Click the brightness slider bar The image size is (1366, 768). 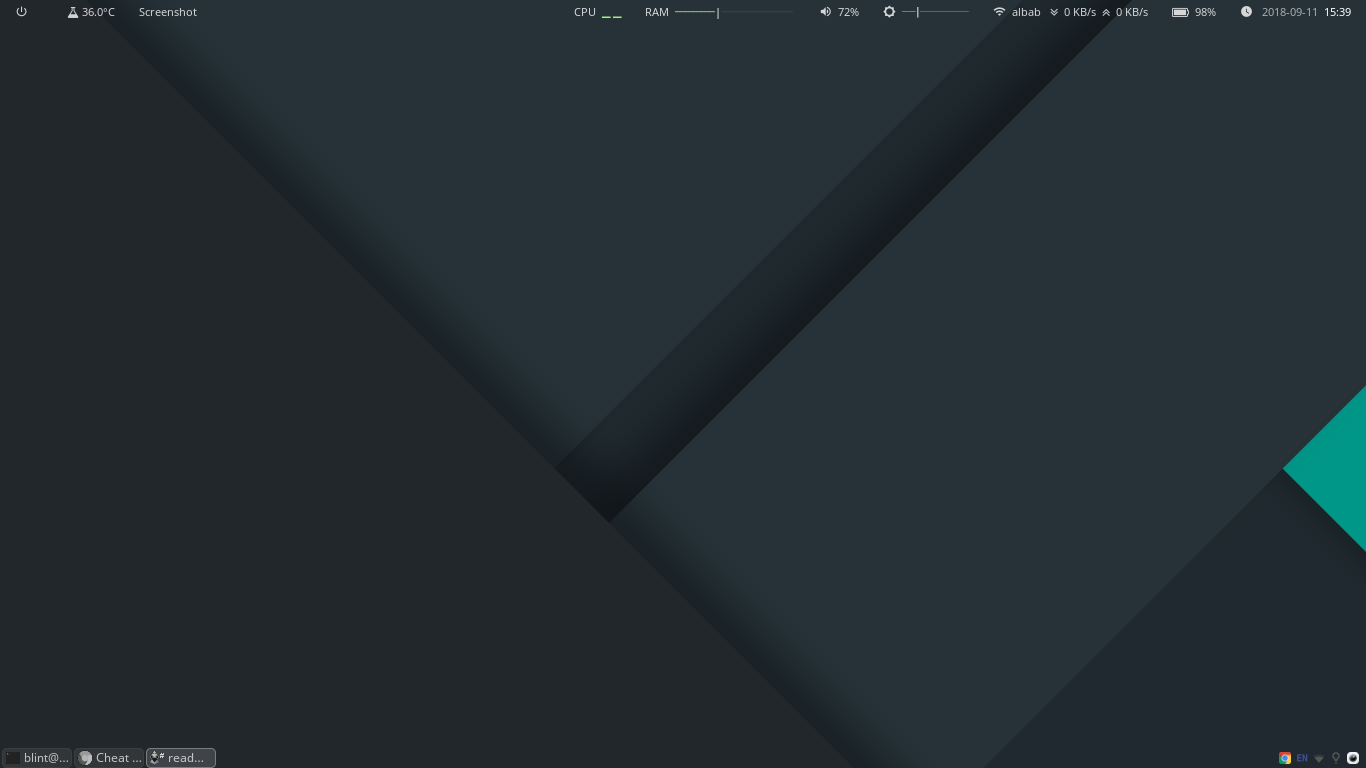(935, 12)
